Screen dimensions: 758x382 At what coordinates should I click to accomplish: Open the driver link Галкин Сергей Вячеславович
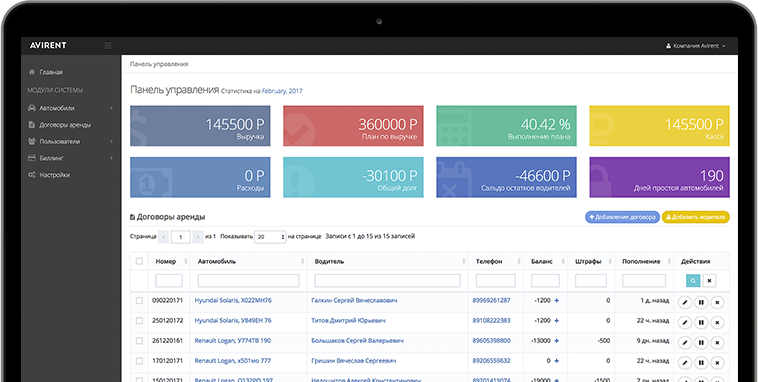[x=354, y=301]
